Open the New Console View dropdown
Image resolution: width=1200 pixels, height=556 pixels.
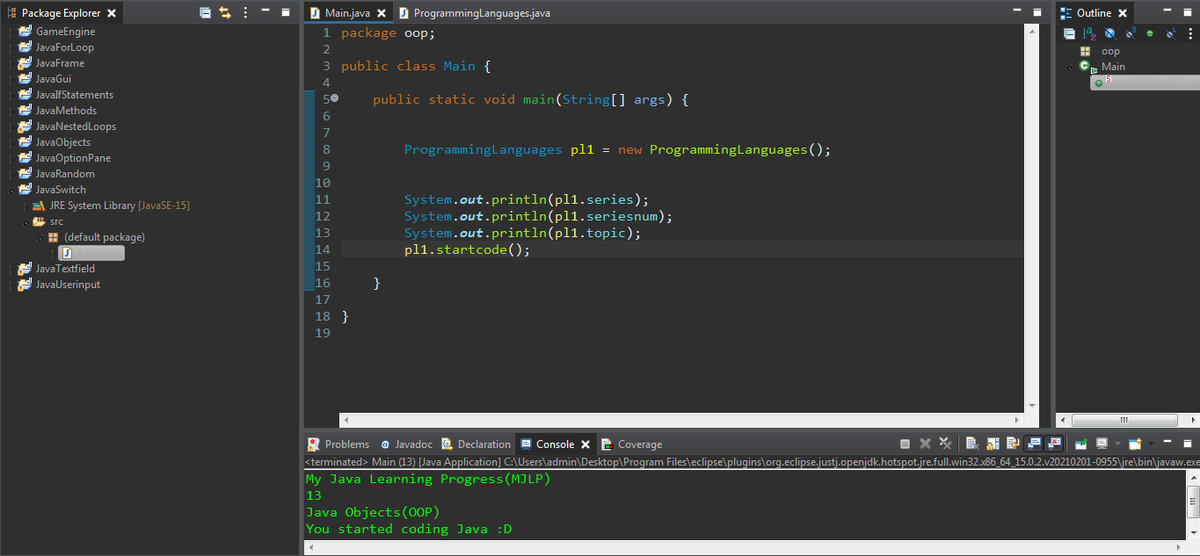[x=1151, y=444]
